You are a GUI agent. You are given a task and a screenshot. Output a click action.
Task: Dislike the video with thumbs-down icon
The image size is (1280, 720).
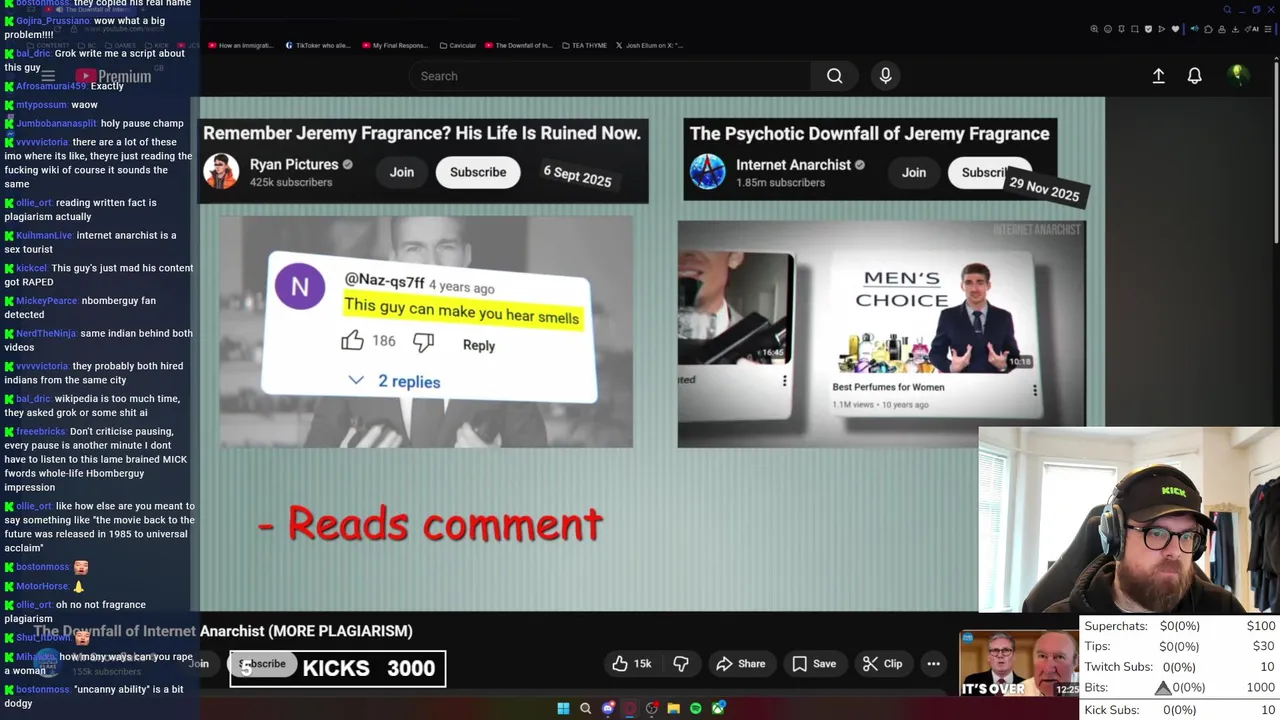coord(681,664)
